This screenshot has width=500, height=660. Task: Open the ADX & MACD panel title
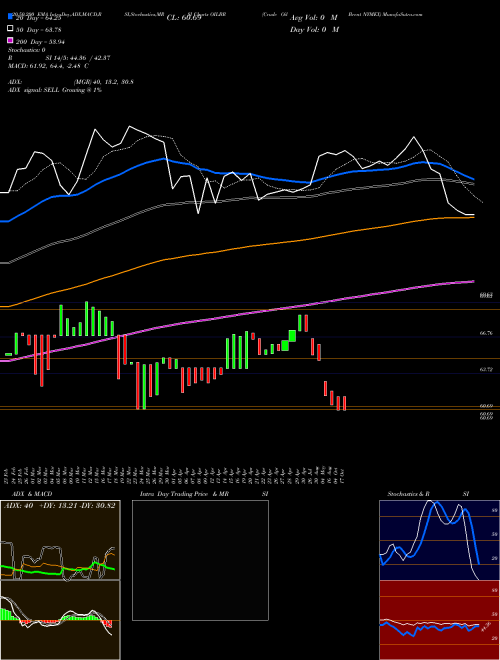coord(32,494)
